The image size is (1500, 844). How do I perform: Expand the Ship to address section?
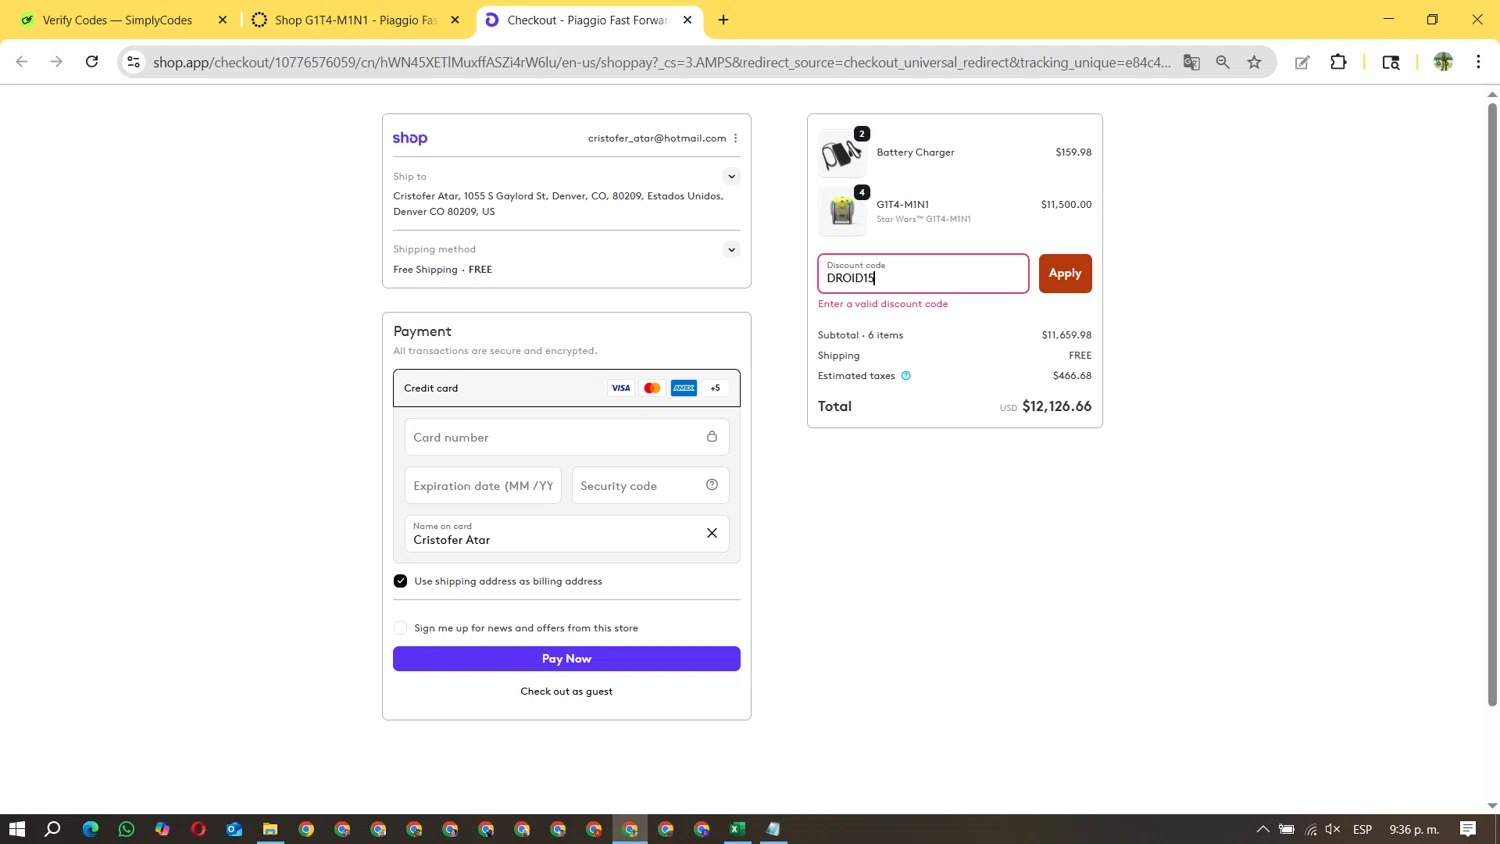click(732, 176)
